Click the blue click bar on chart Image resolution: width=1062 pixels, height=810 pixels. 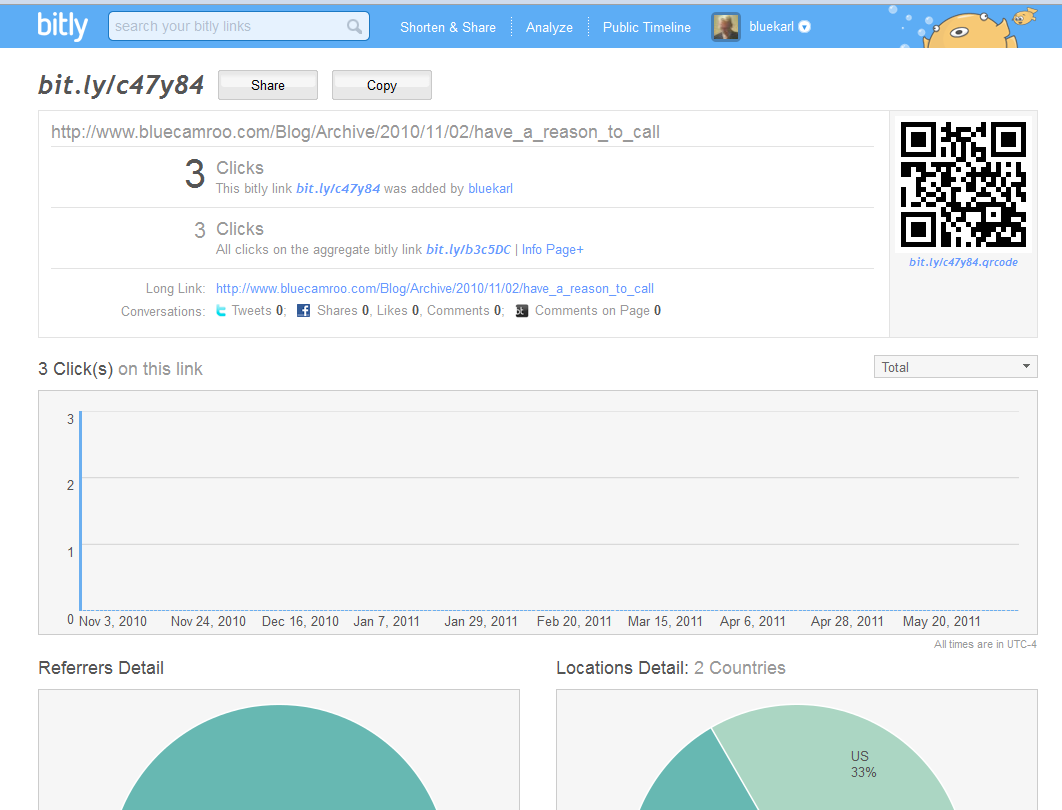[x=81, y=511]
